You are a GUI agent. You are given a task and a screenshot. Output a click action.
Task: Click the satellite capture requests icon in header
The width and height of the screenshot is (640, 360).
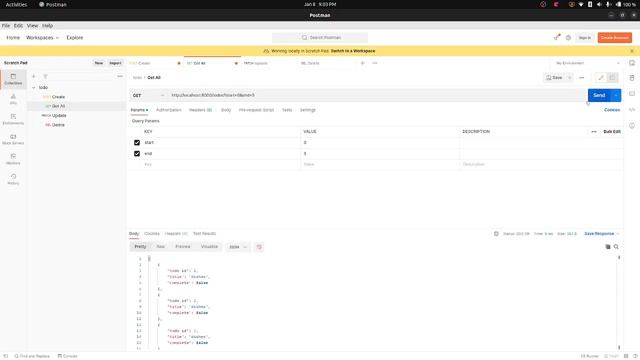point(557,37)
